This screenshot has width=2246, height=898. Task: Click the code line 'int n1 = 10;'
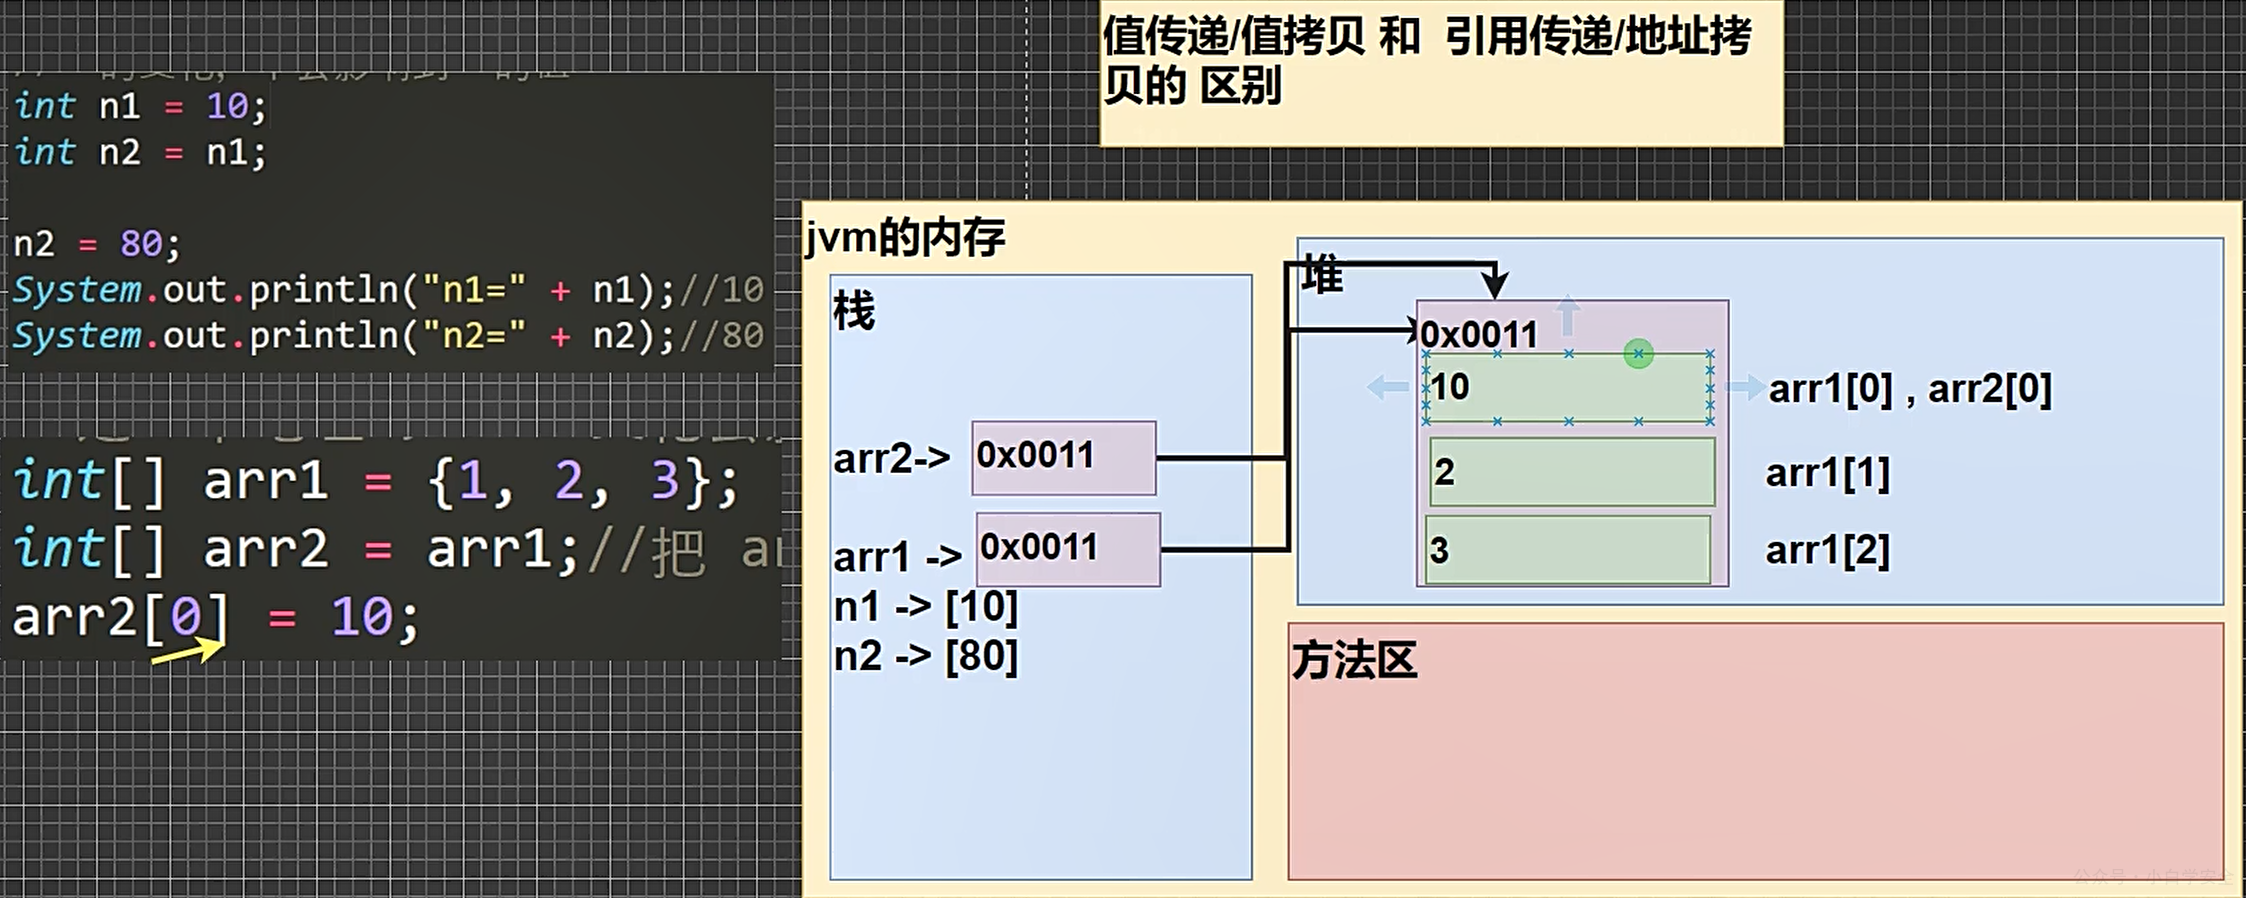pos(140,106)
